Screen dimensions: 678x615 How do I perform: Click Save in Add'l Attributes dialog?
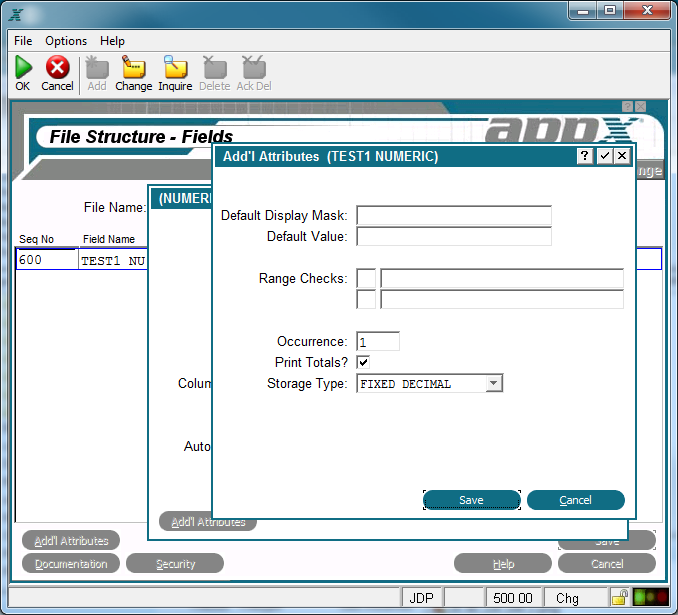click(x=471, y=500)
